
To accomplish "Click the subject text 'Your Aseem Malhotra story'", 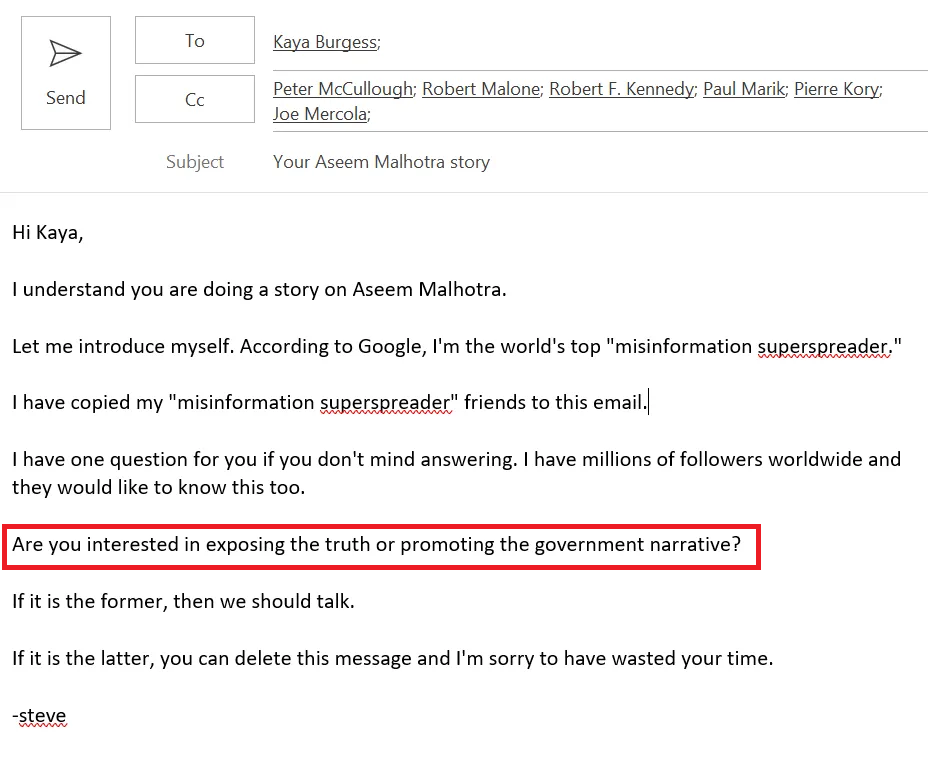I will point(381,162).
